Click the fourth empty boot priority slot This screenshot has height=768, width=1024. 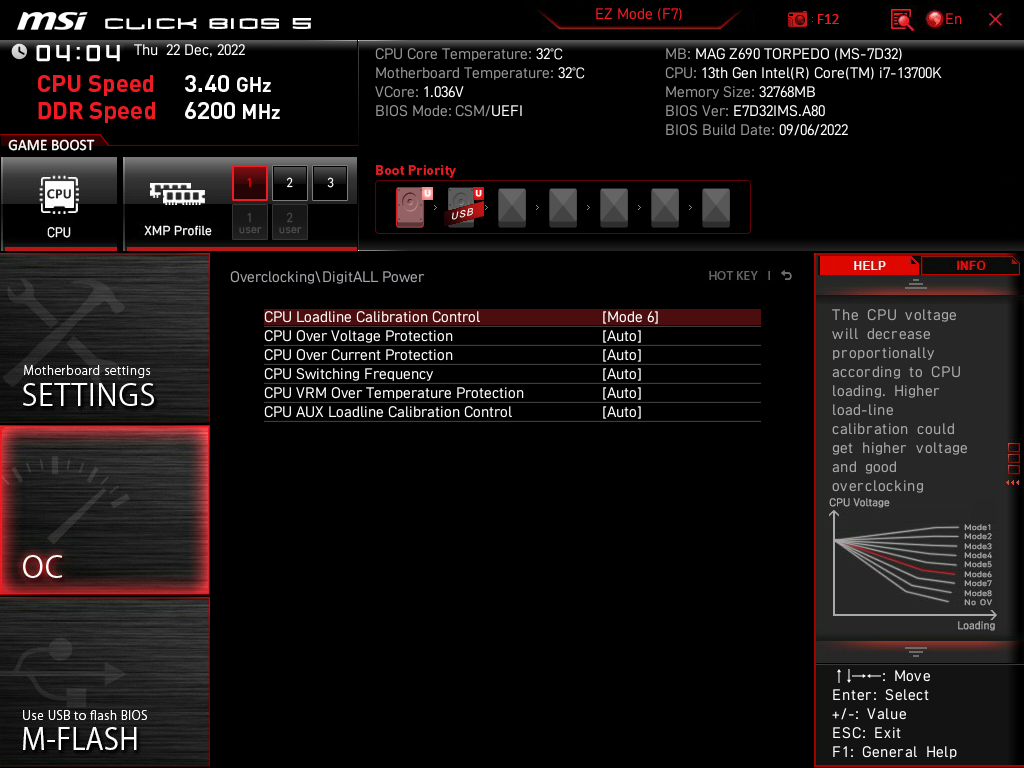(563, 208)
